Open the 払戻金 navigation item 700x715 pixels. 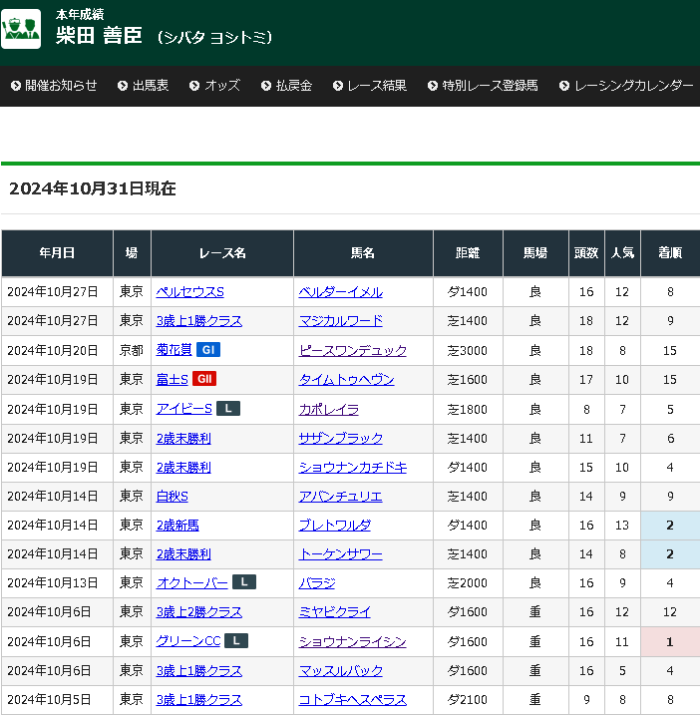click(286, 86)
